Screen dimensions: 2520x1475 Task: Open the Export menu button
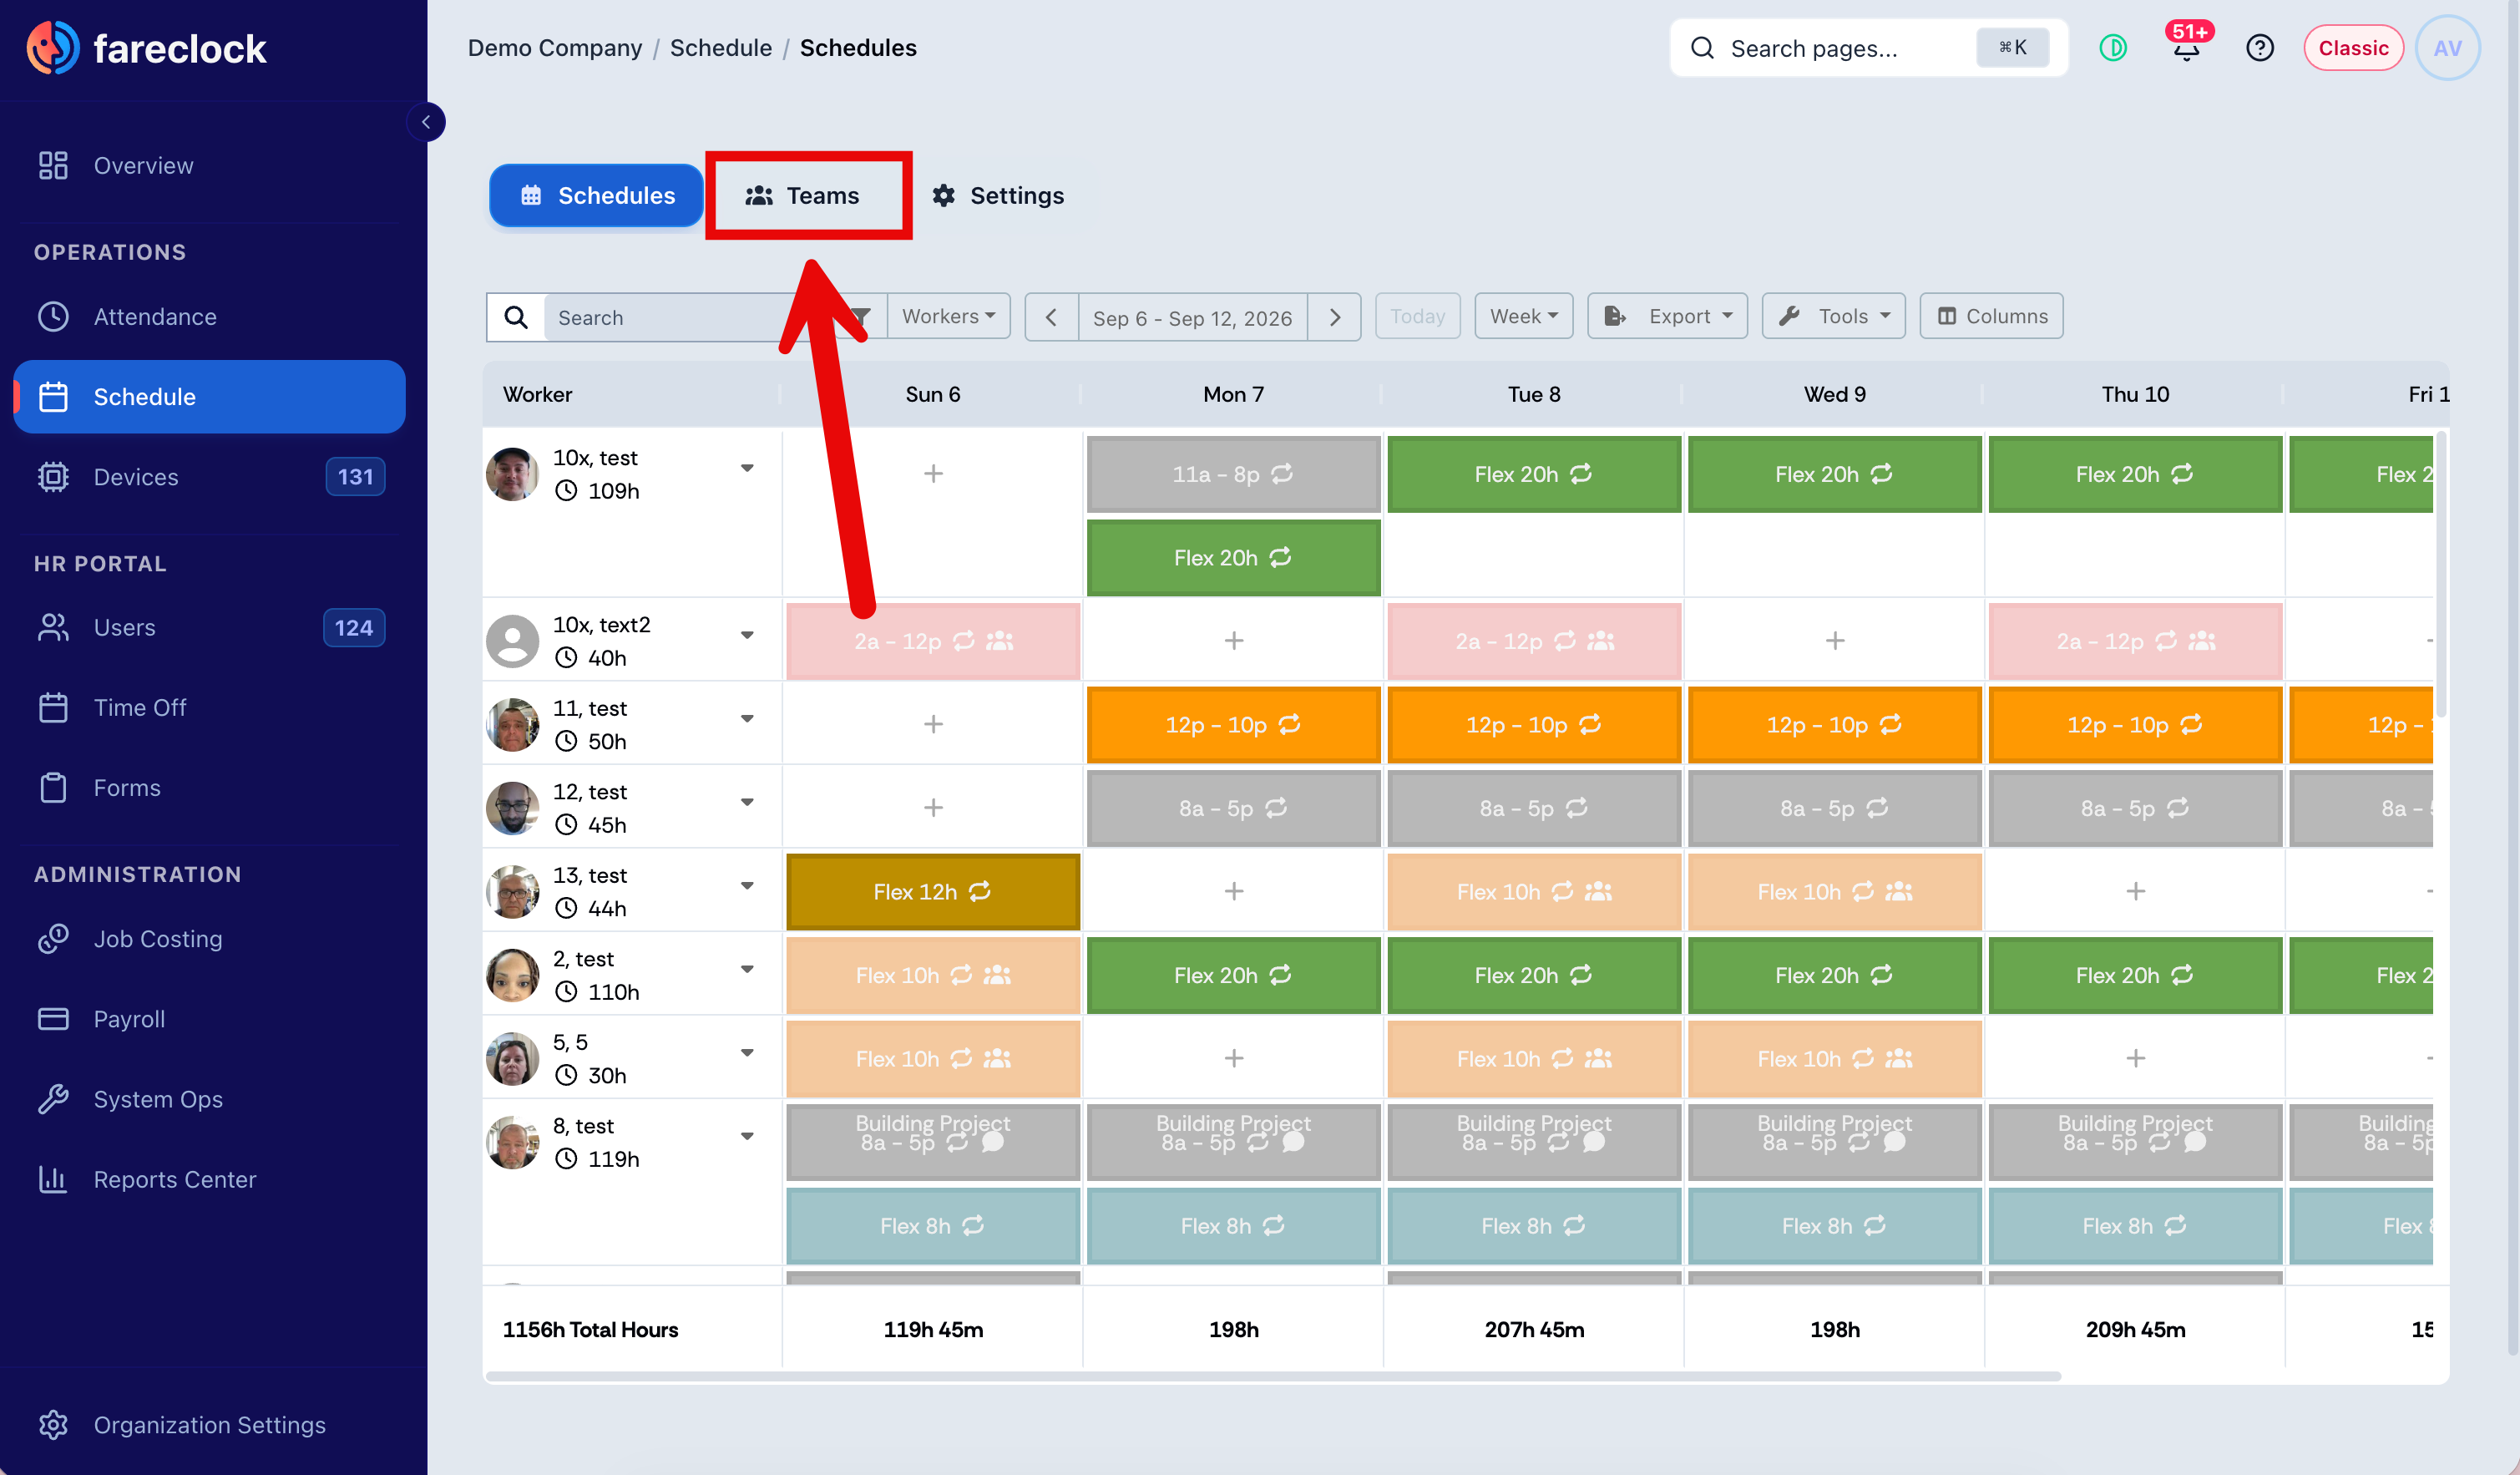point(1667,316)
